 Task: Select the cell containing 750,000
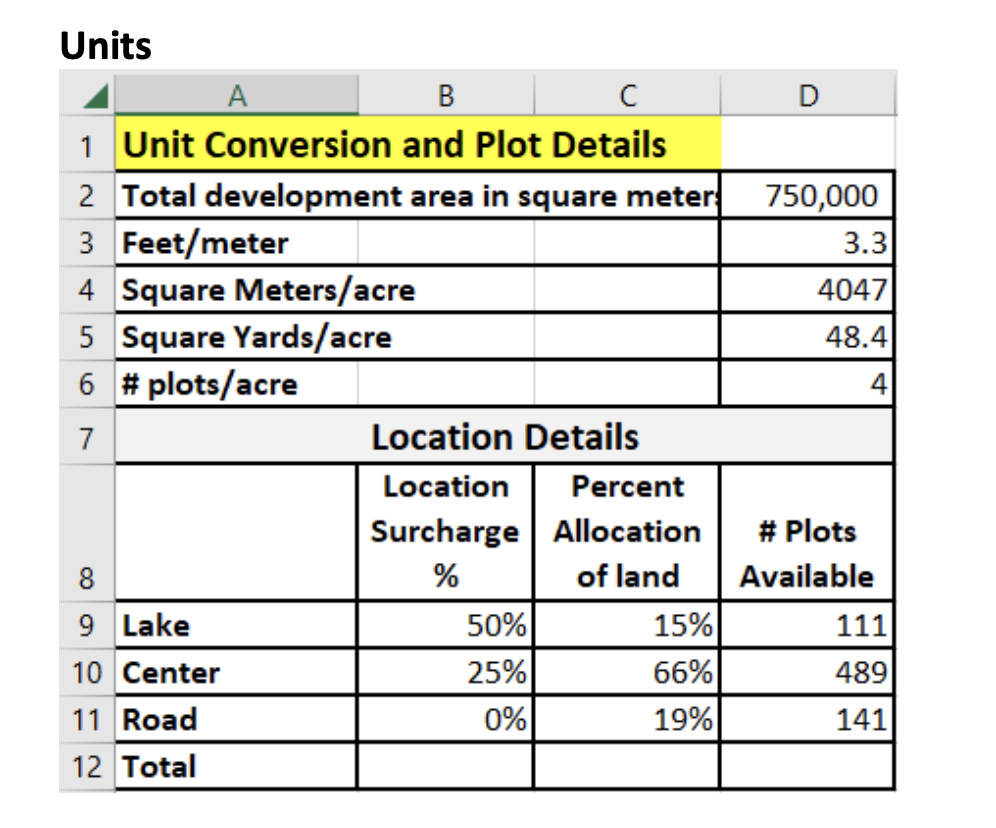808,196
